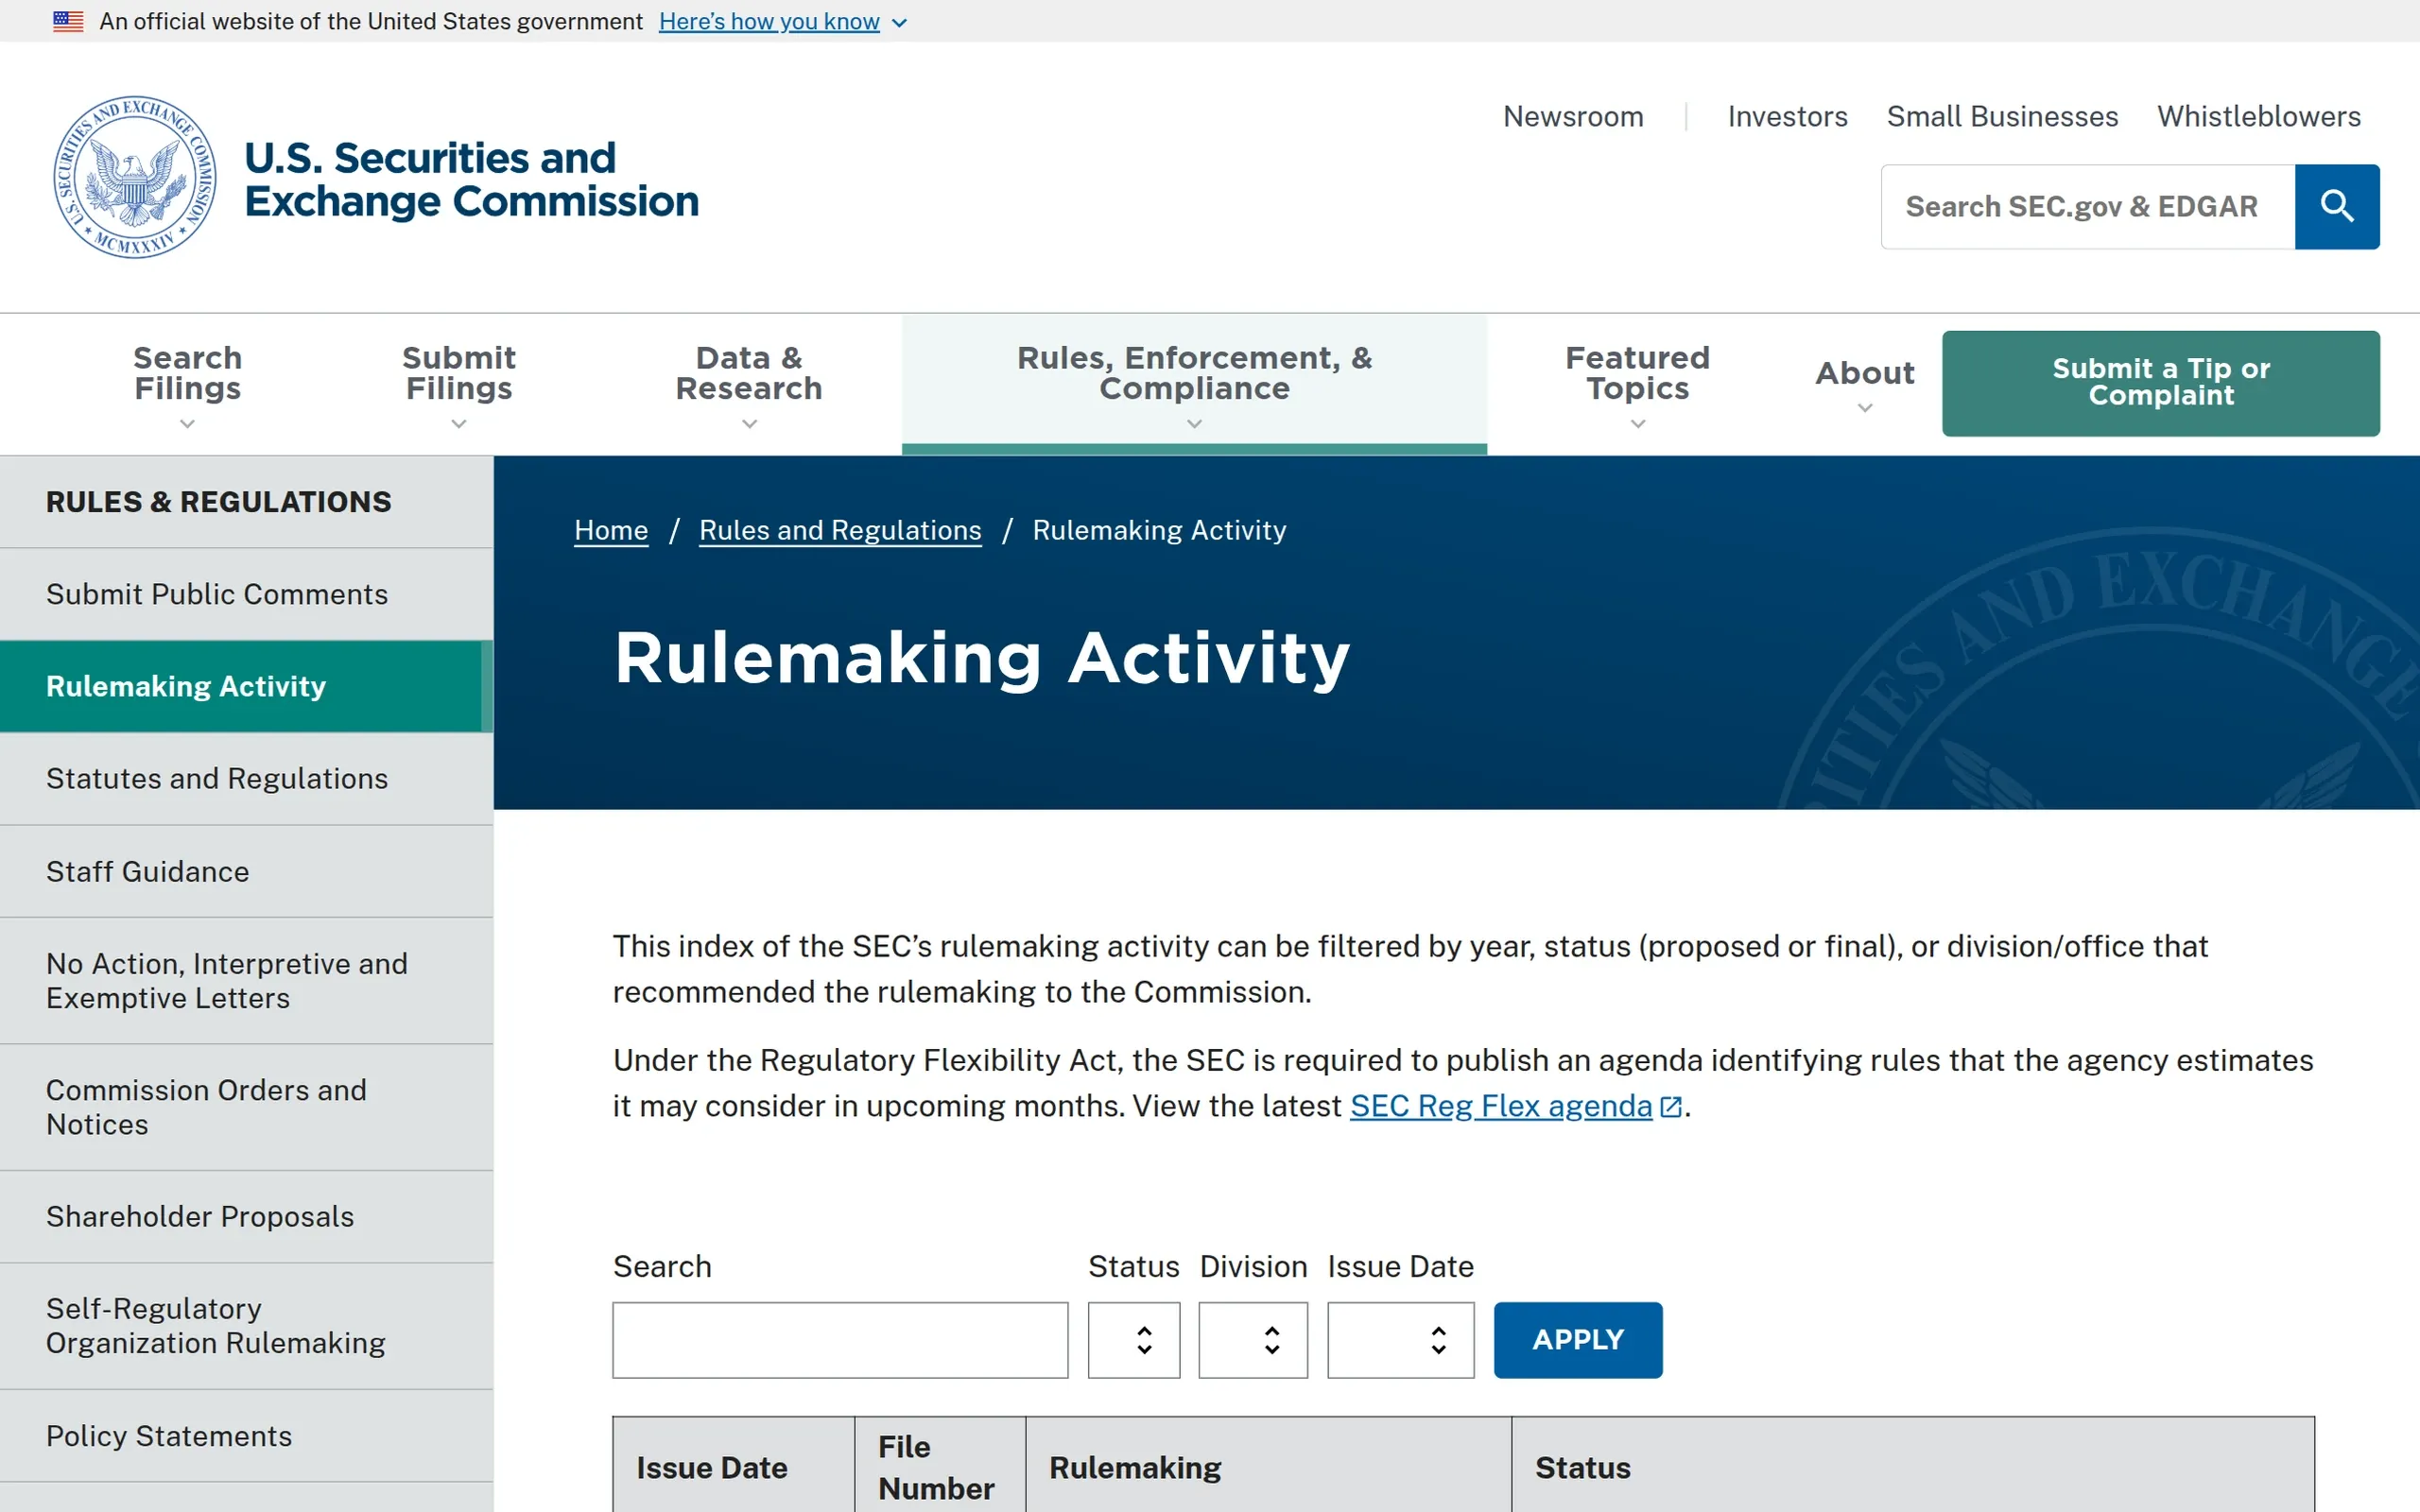Open the Submit Filings menu
Screen dimensions: 2420x1512
tap(459, 384)
